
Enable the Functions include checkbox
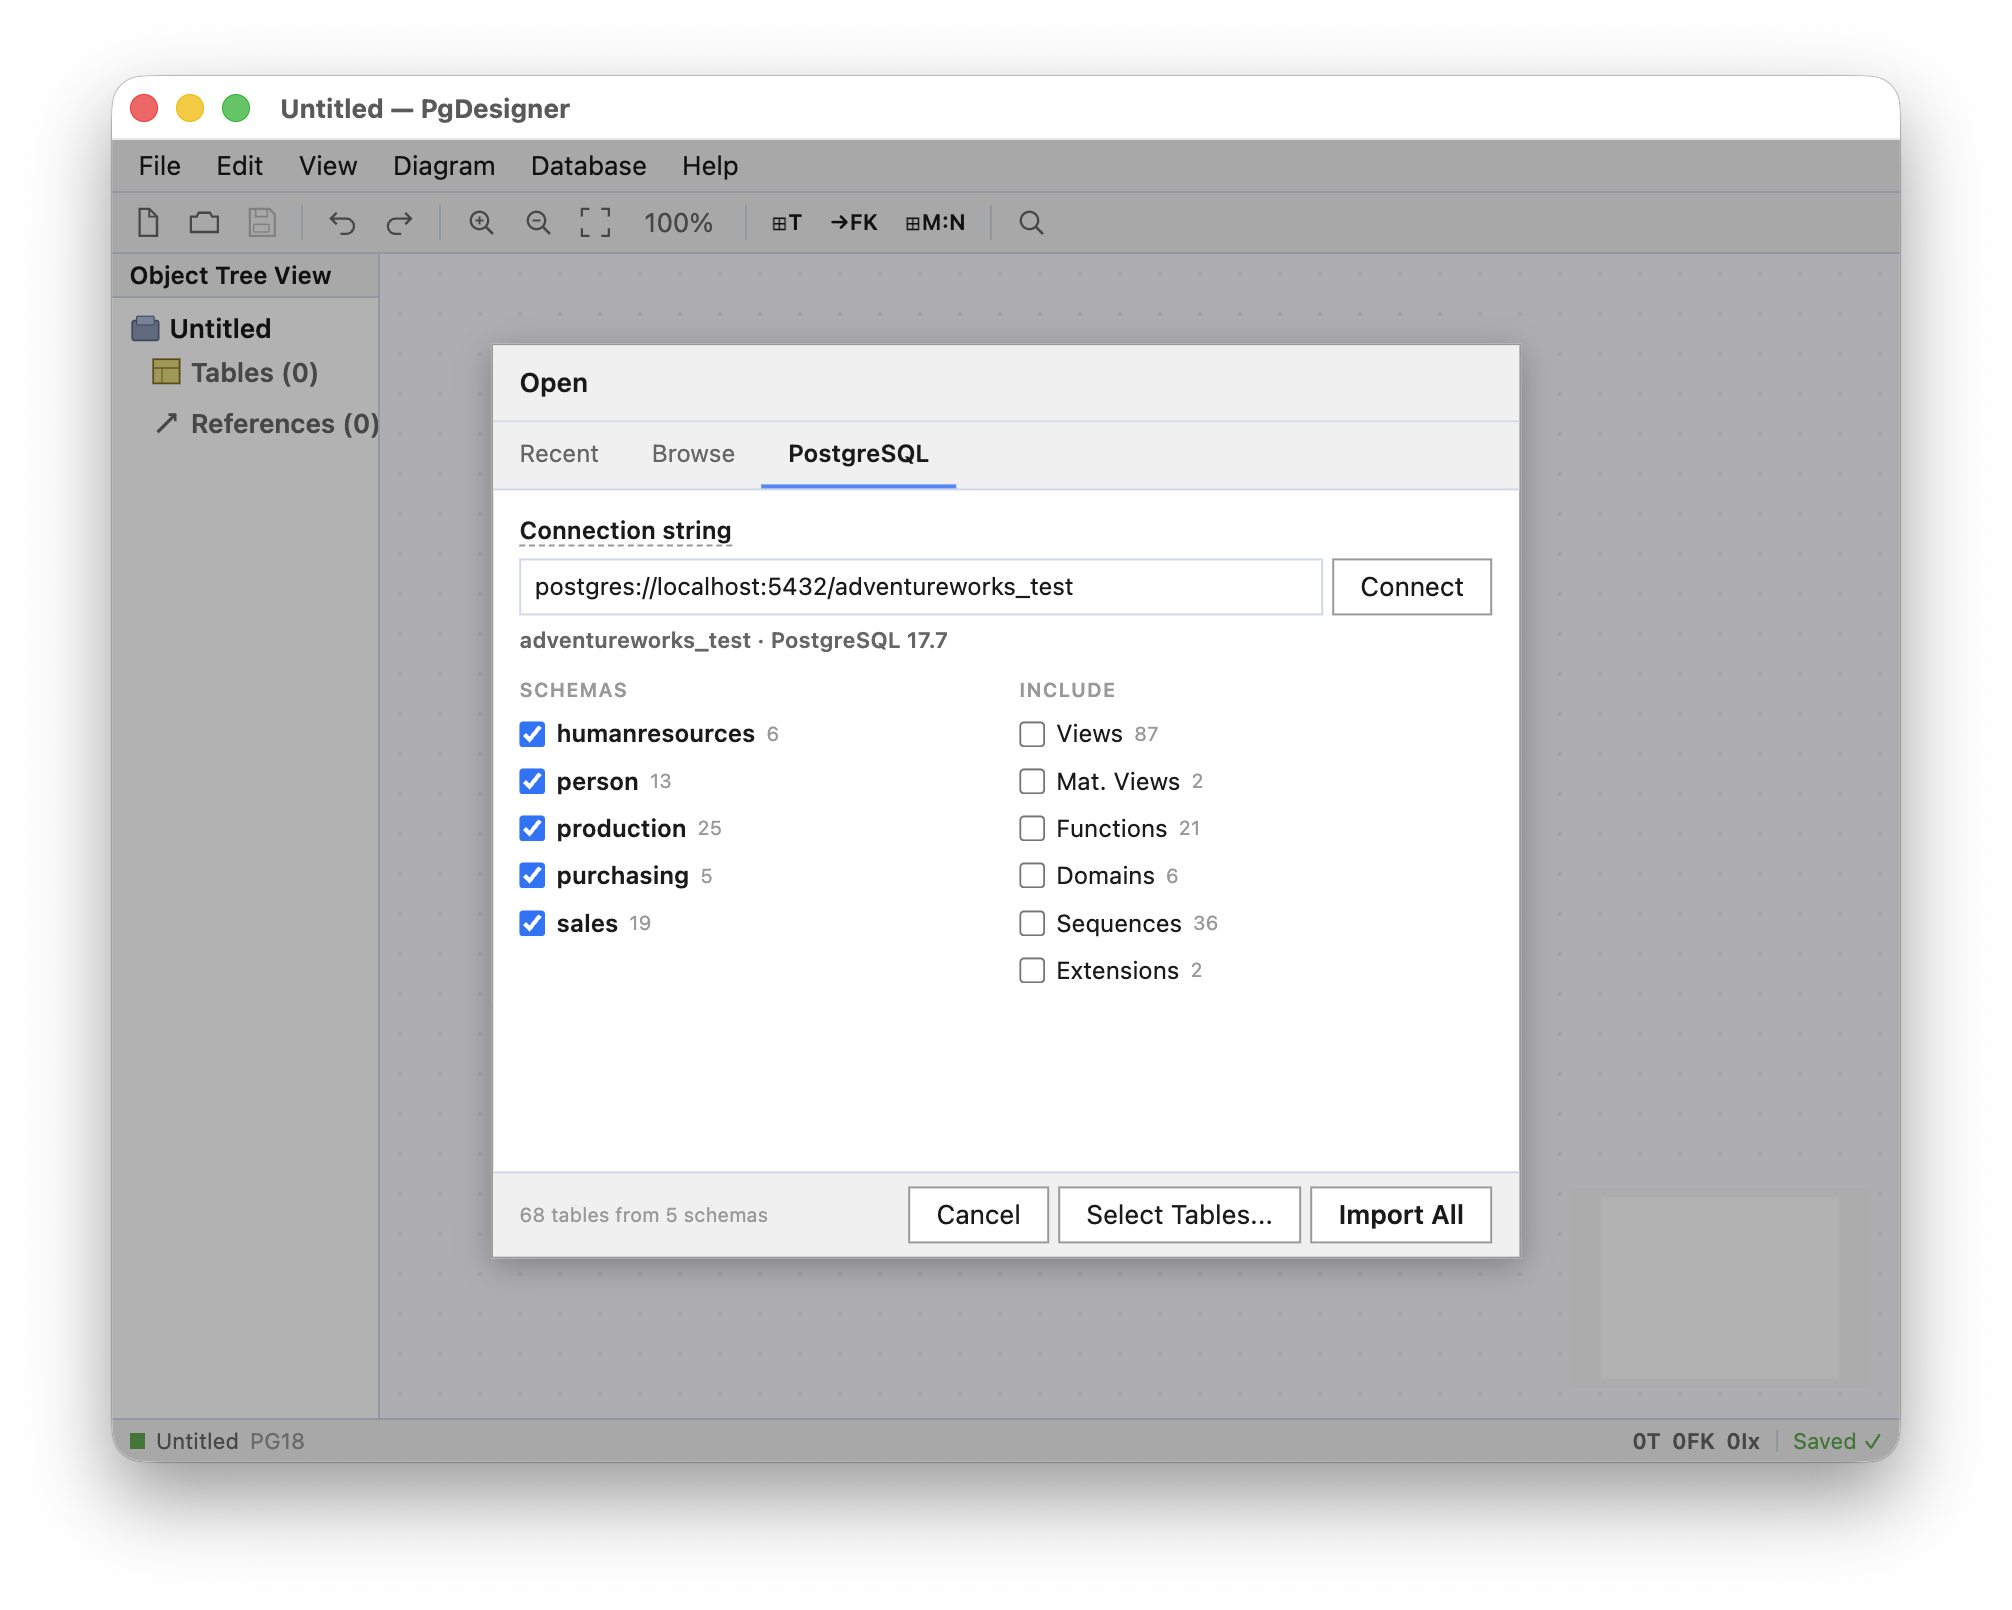(1032, 828)
